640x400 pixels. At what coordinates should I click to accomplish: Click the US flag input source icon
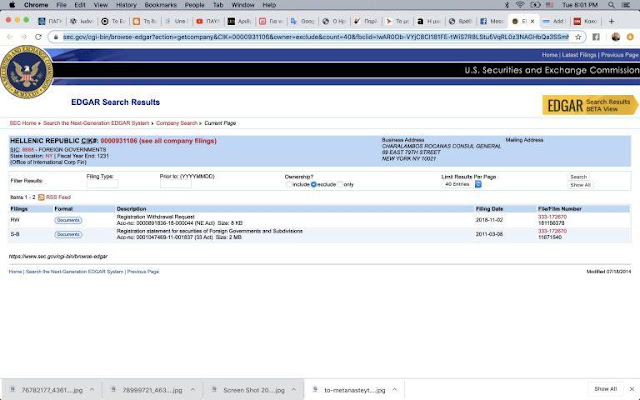click(549, 5)
